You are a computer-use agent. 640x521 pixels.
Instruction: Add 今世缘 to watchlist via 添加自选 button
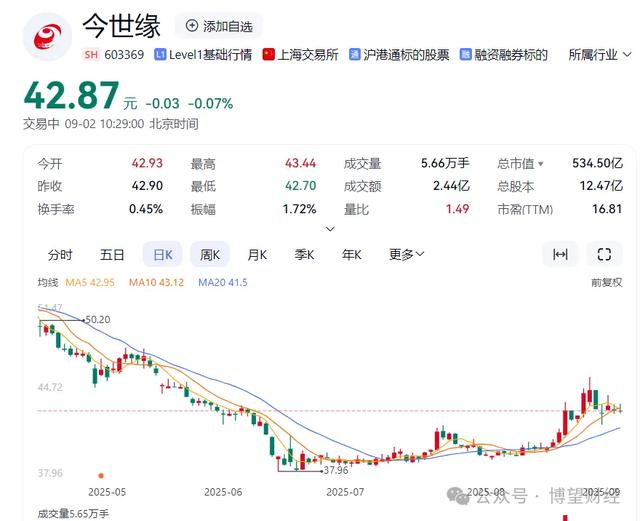click(219, 26)
